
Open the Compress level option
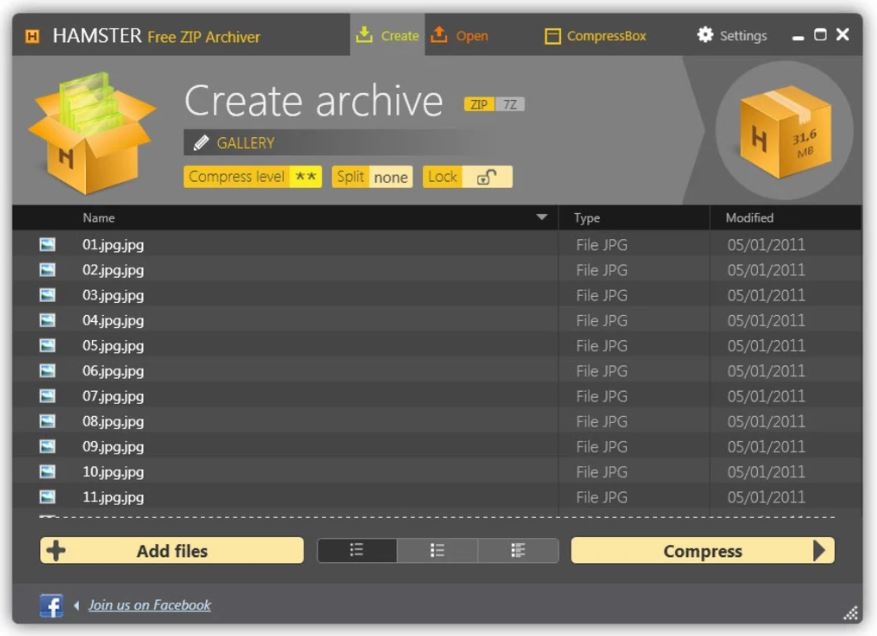tap(253, 177)
